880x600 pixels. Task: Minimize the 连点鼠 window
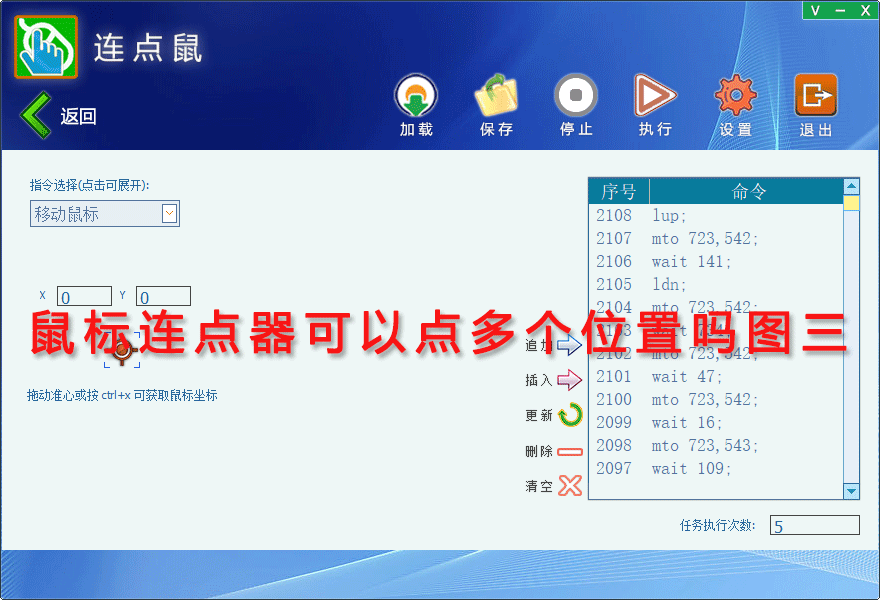(840, 10)
